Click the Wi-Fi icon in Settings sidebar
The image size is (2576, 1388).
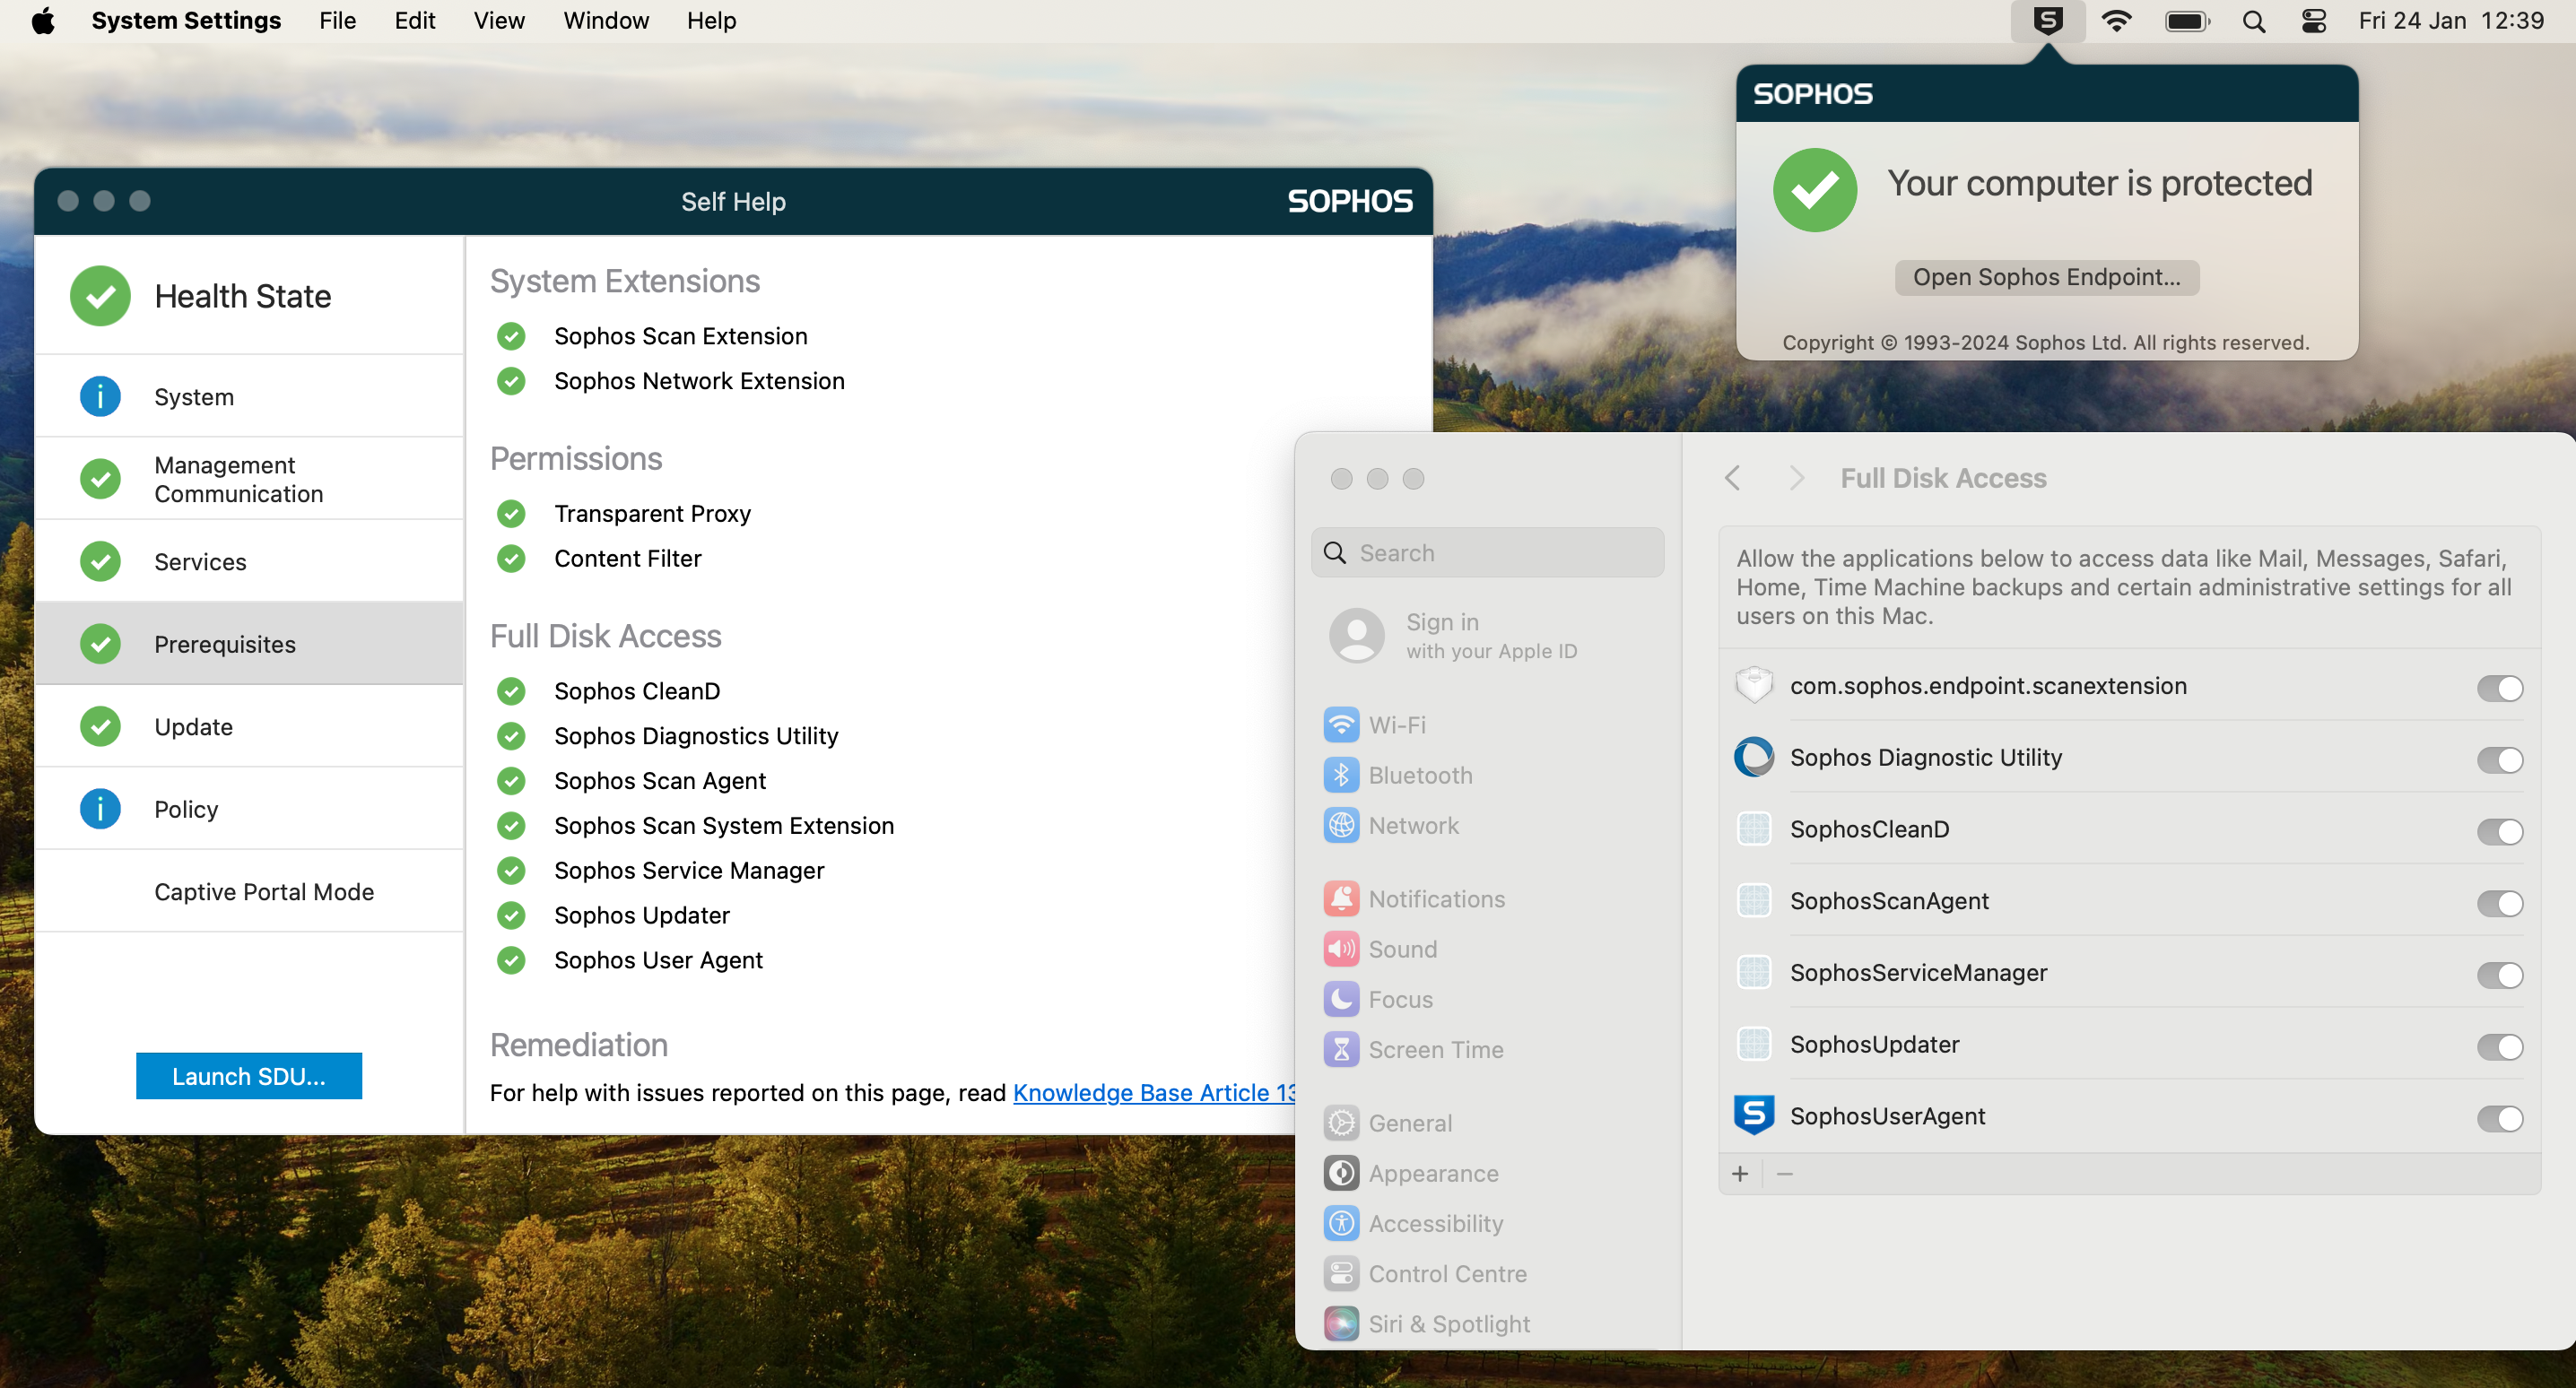(1341, 725)
